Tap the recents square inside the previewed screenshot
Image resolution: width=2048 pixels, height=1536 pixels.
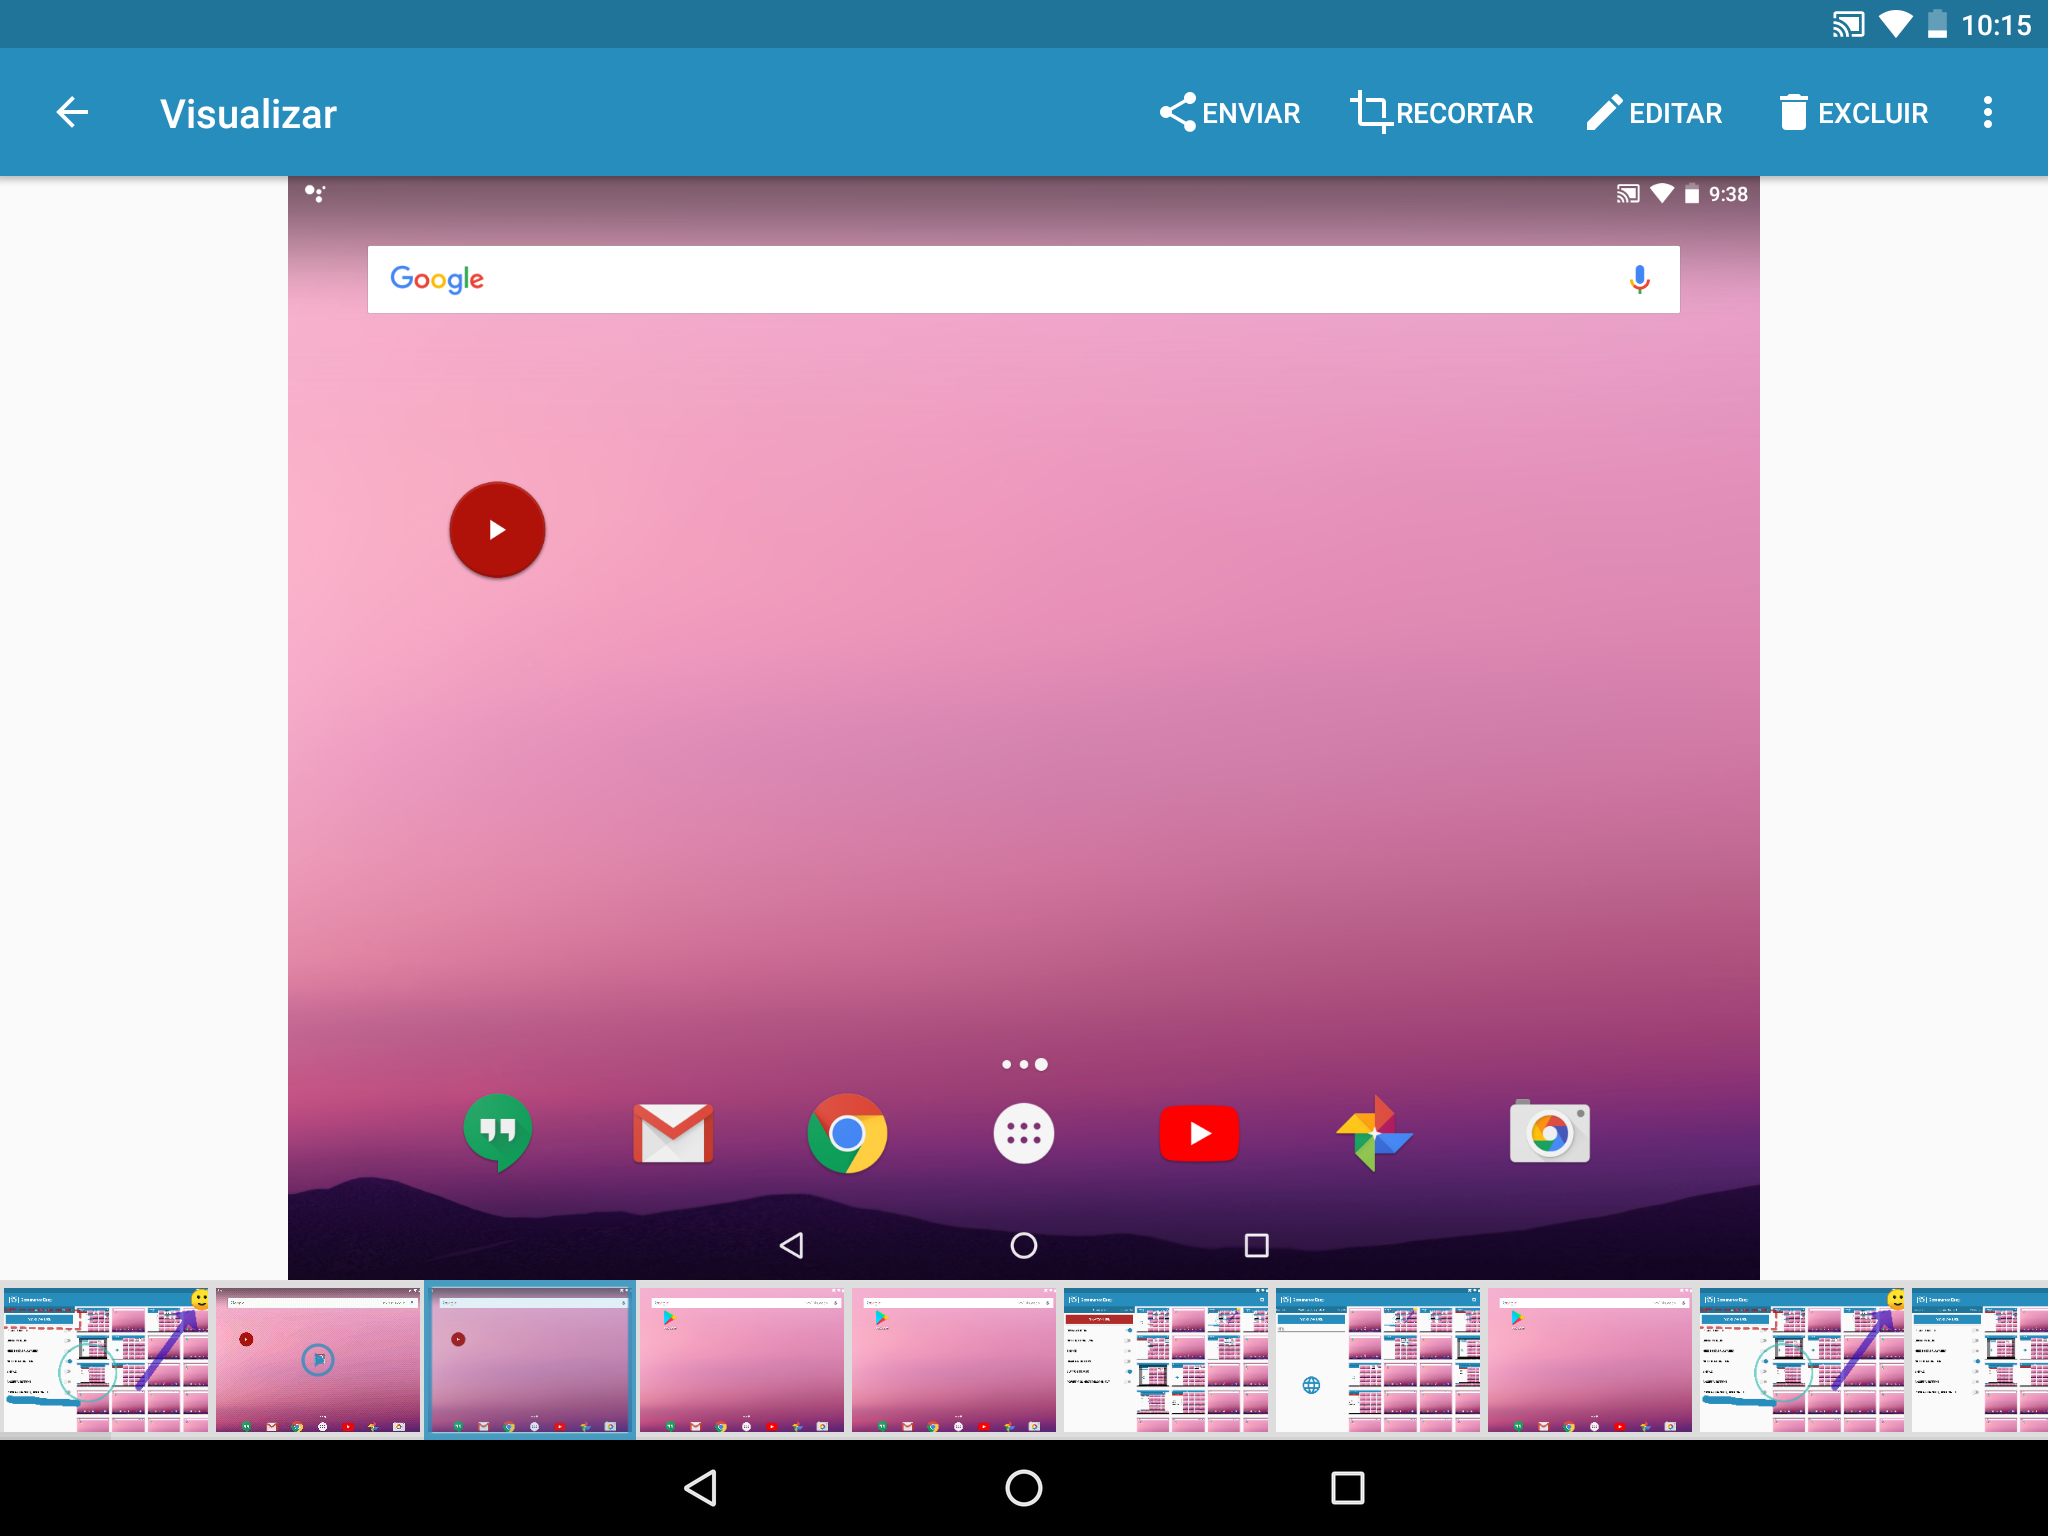tap(1256, 1245)
